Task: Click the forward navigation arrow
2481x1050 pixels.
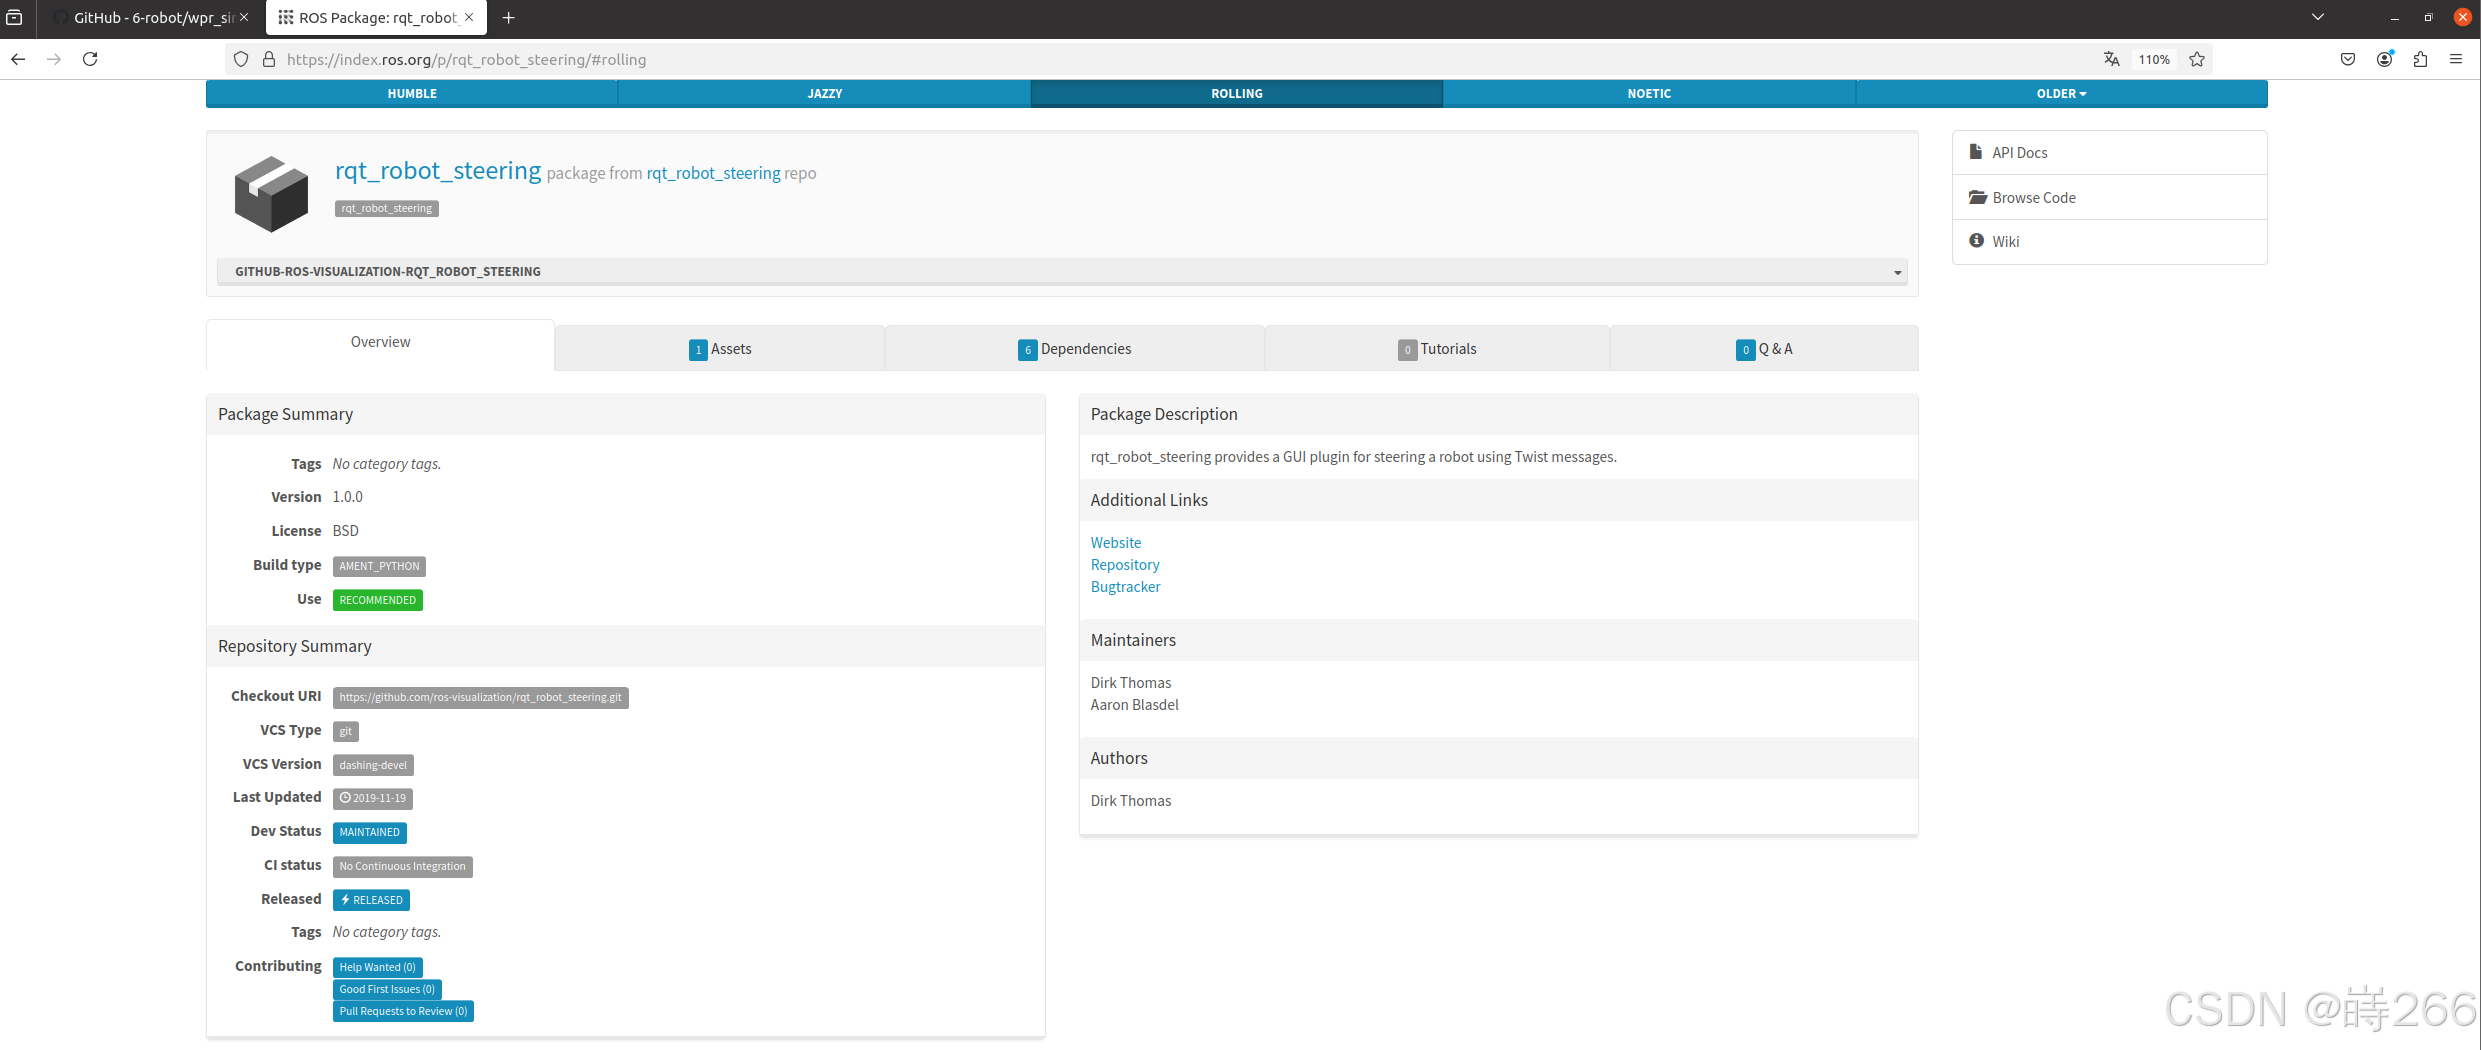Action: [54, 59]
